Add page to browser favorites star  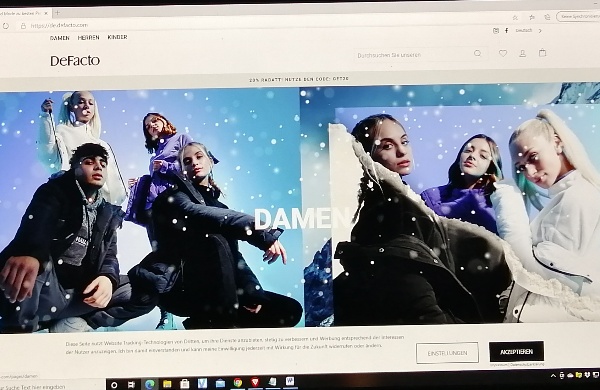click(515, 17)
